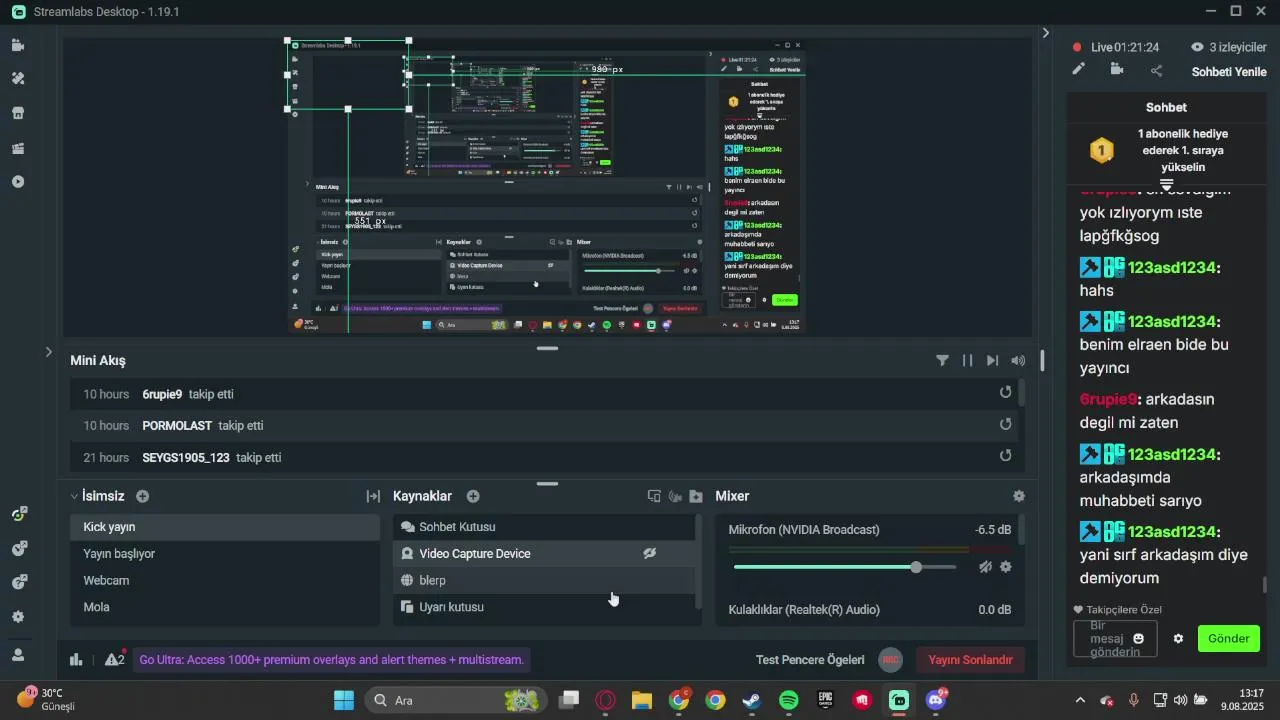The width and height of the screenshot is (1280, 720).
Task: Click Yayını Sonlandır to end the stream
Action: [970, 660]
